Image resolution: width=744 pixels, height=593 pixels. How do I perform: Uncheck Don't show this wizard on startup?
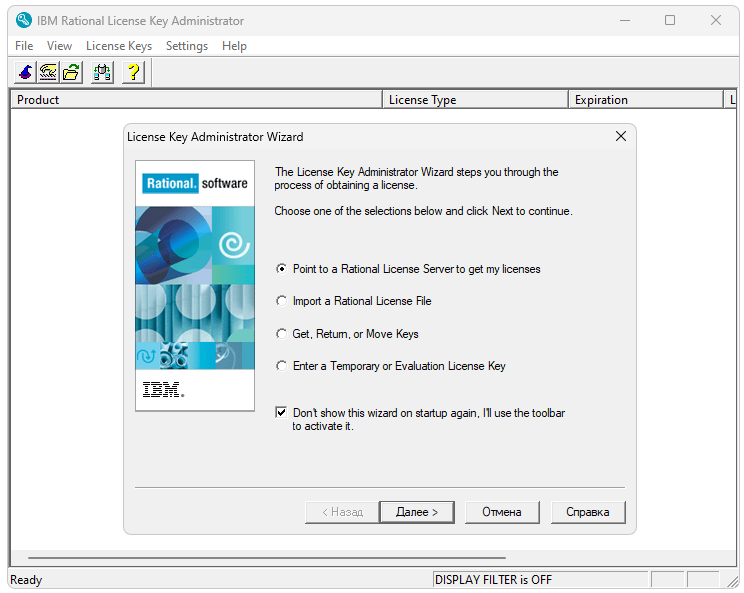(281, 412)
